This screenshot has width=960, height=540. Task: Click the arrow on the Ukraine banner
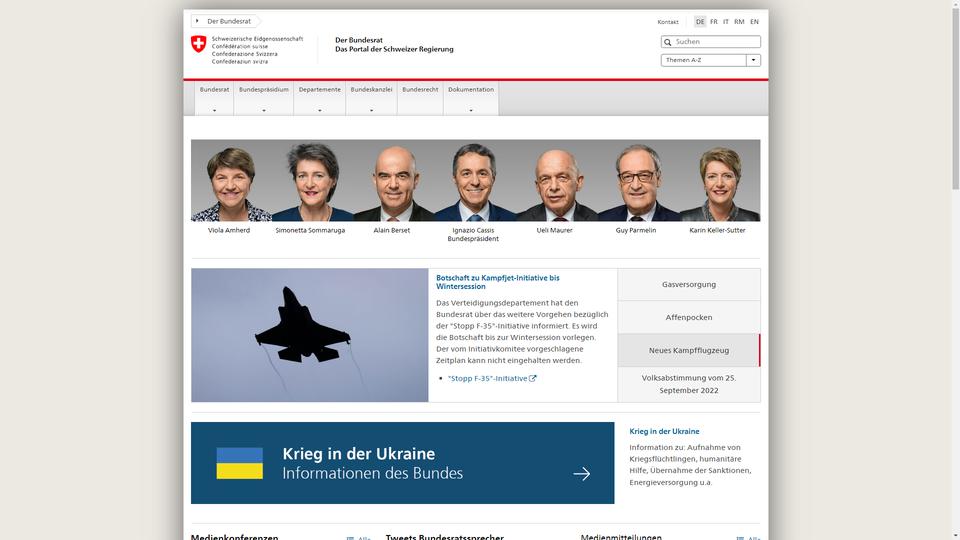pyautogui.click(x=582, y=473)
